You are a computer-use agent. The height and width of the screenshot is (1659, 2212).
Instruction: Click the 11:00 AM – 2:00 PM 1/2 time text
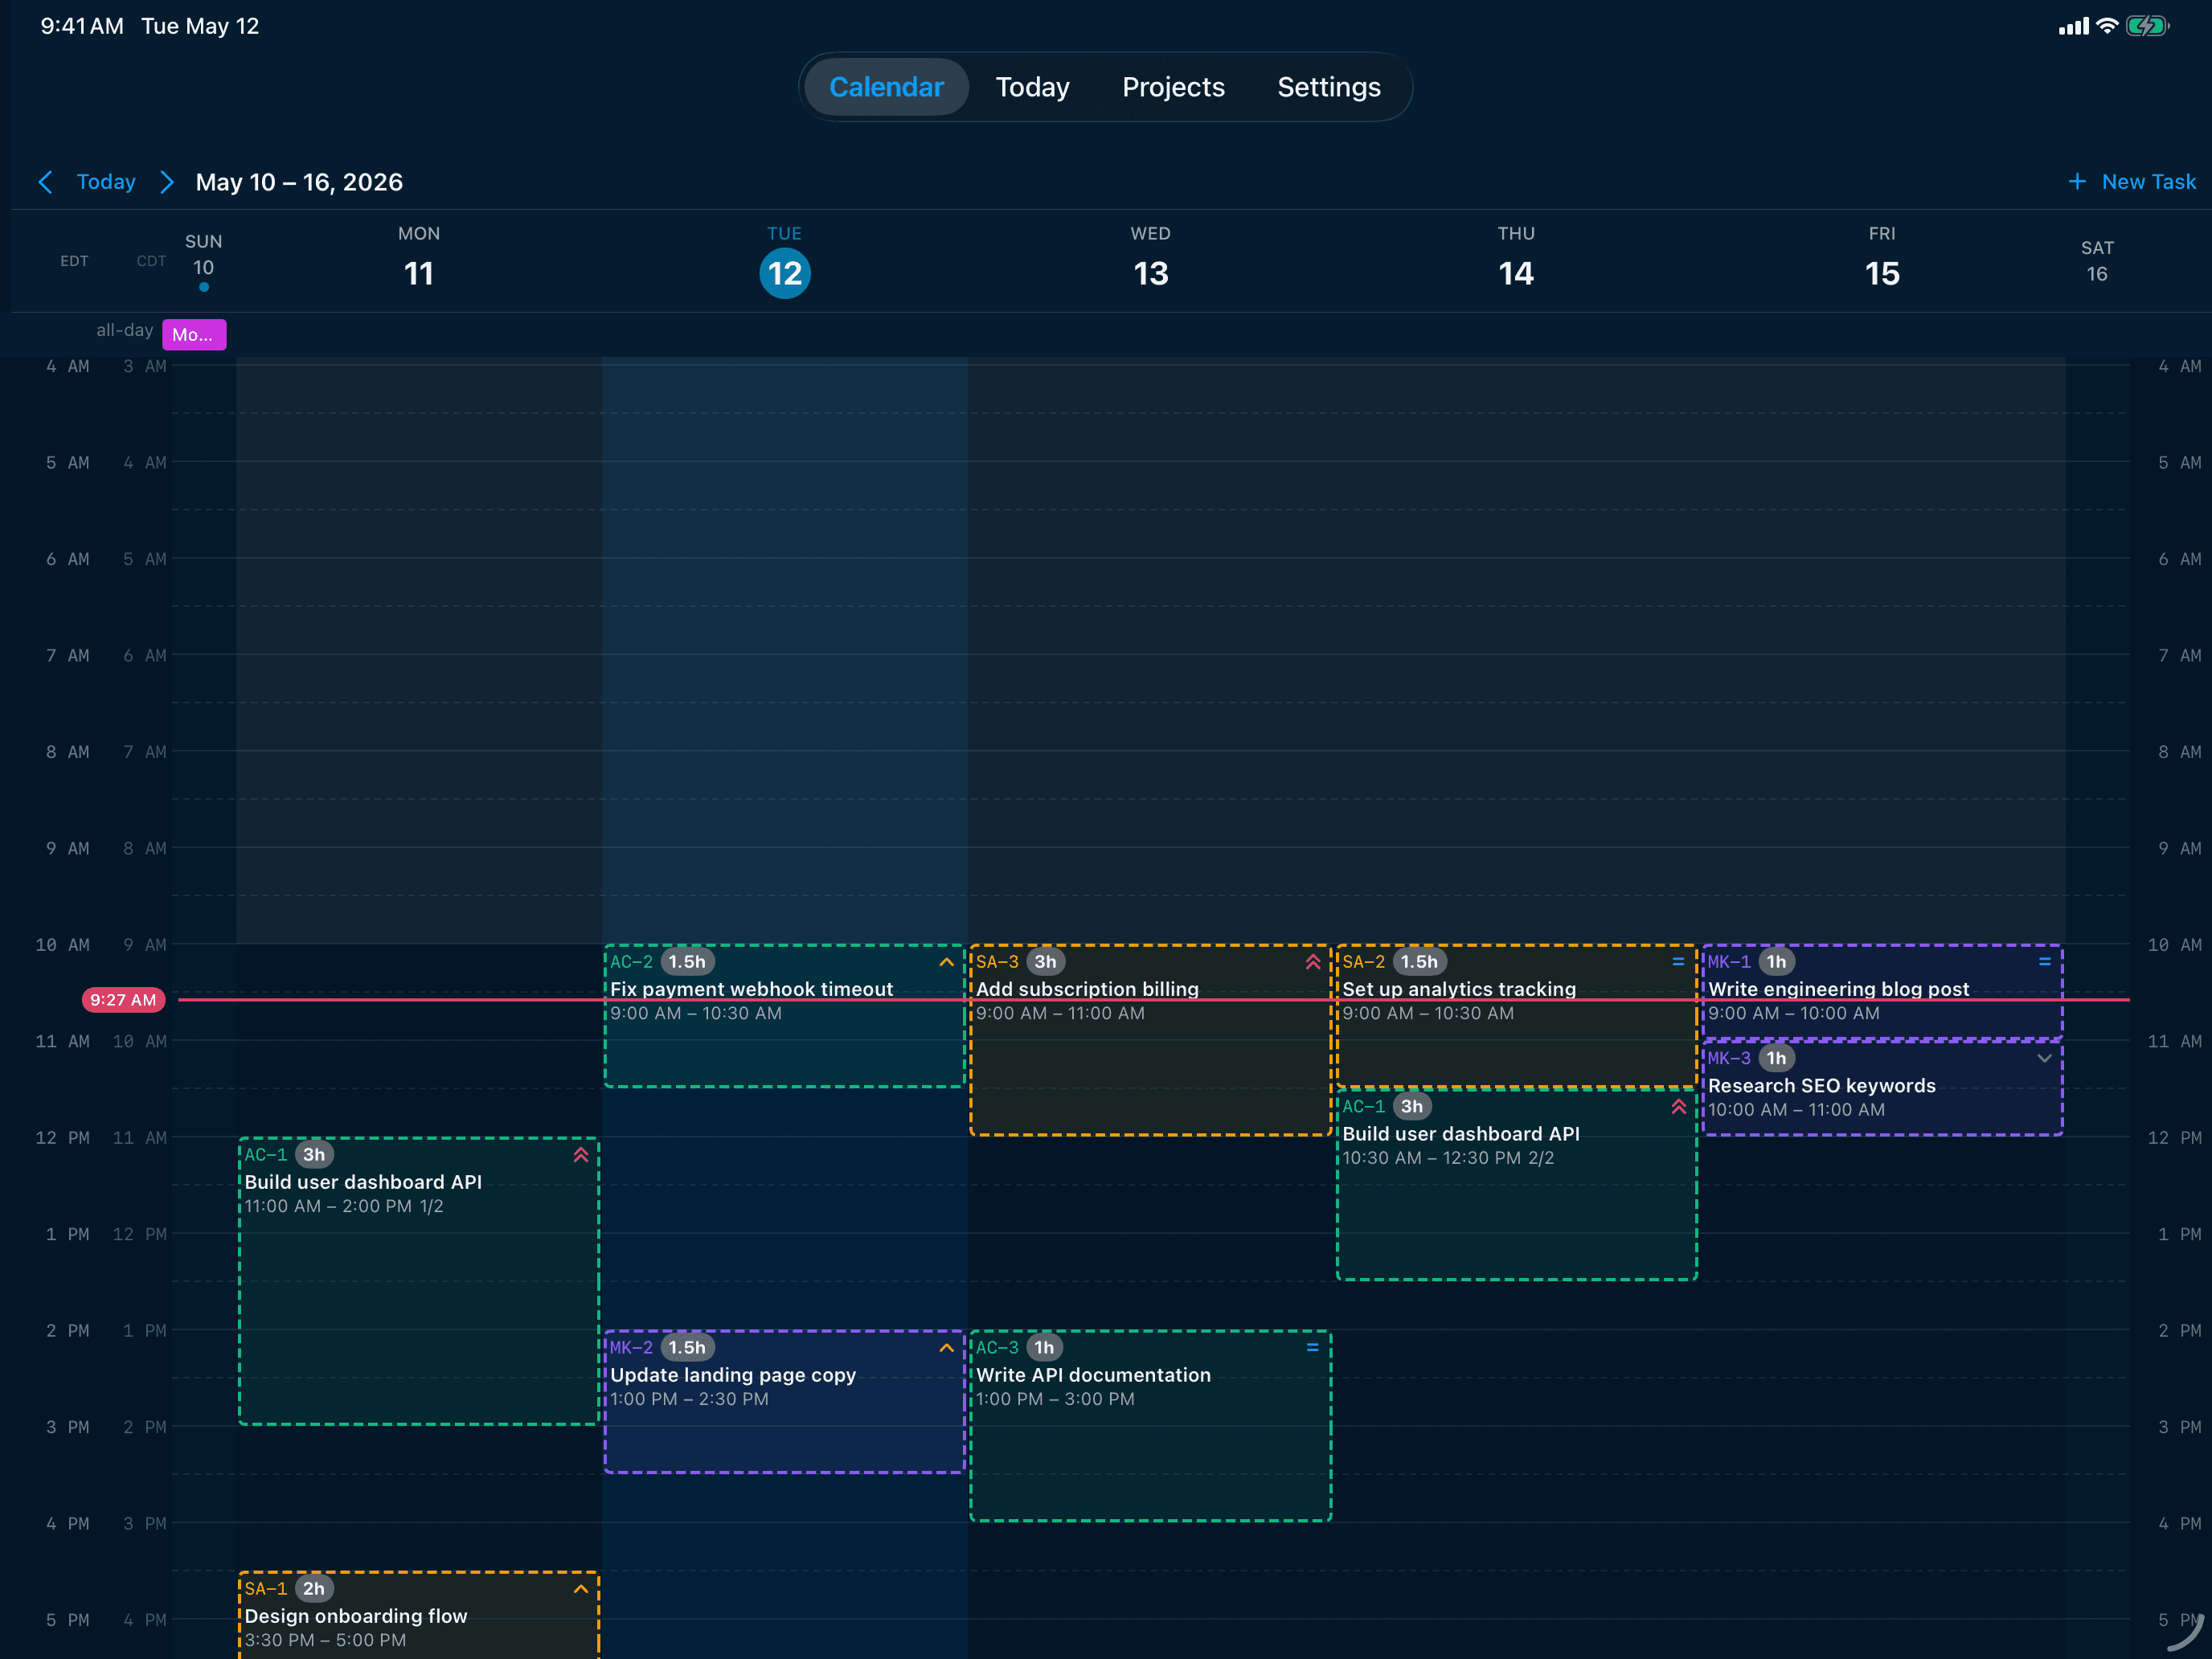344,1206
